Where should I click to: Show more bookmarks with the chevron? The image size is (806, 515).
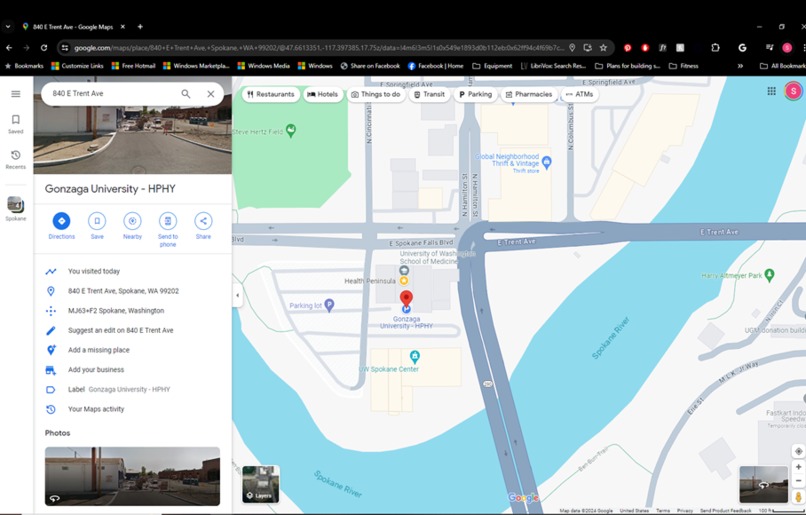740,66
